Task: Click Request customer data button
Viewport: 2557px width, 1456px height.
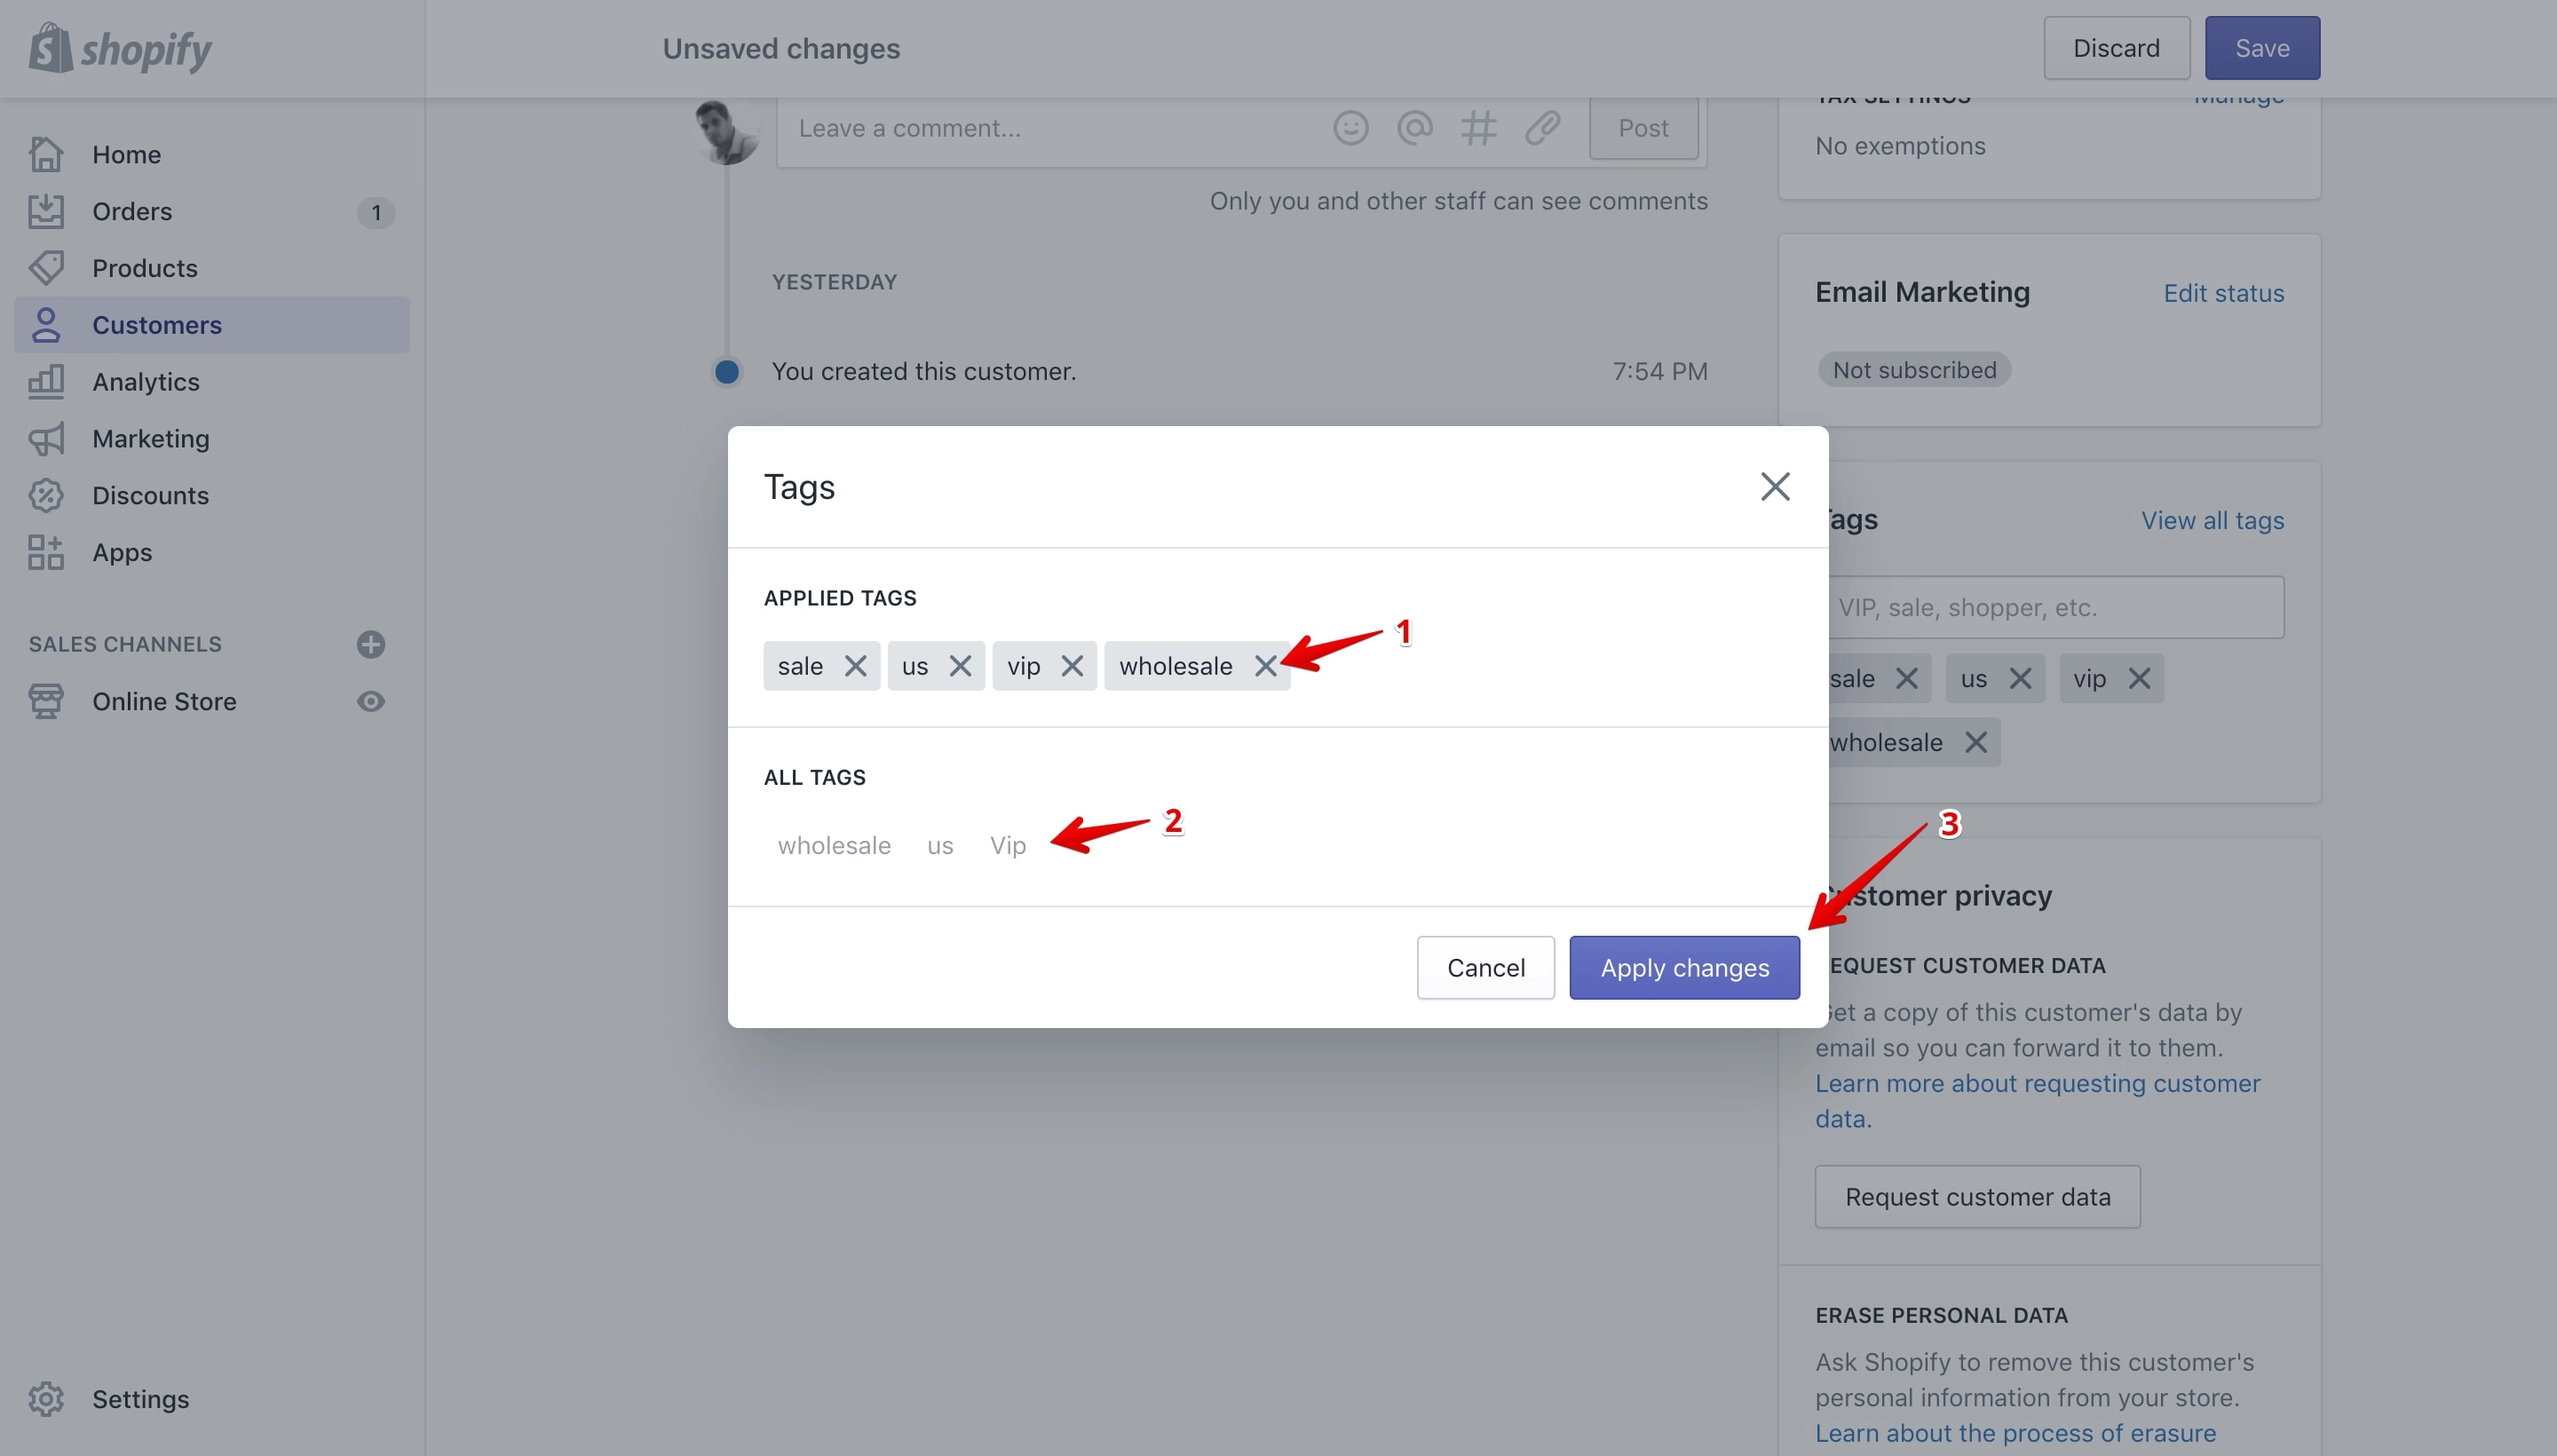Action: 1977,1196
